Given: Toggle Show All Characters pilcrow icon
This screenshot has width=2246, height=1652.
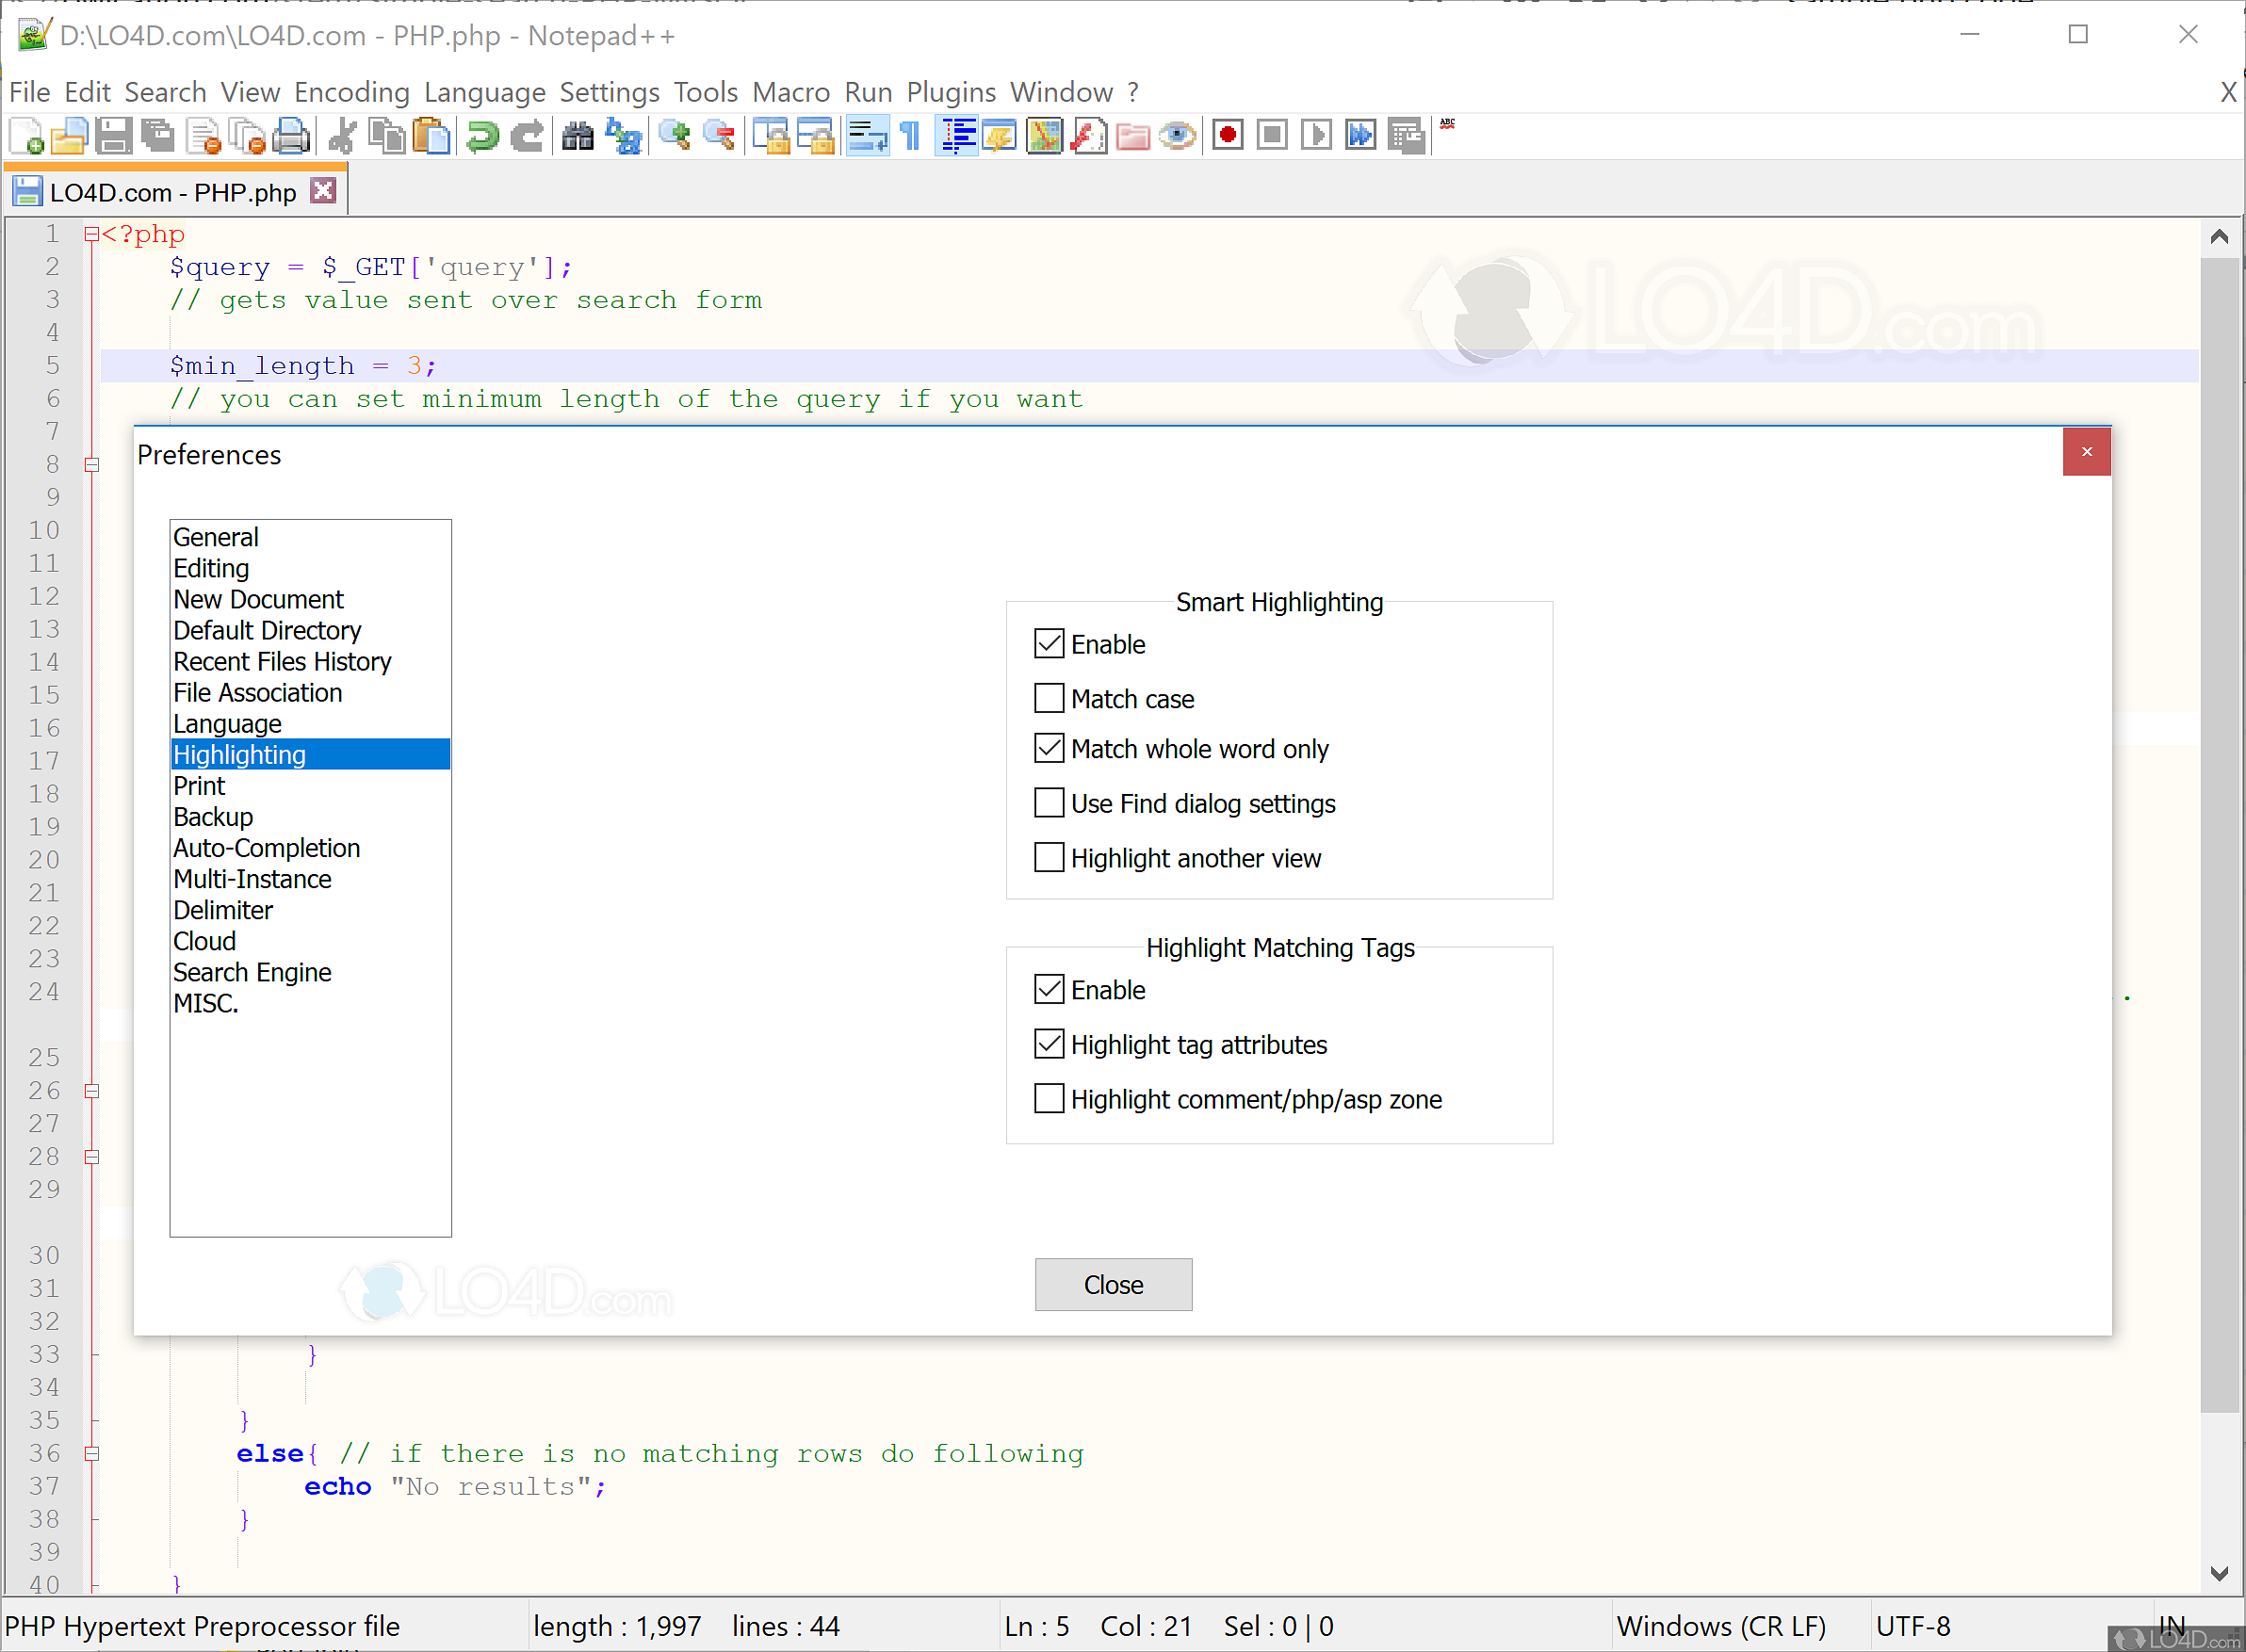Looking at the screenshot, I should (910, 136).
